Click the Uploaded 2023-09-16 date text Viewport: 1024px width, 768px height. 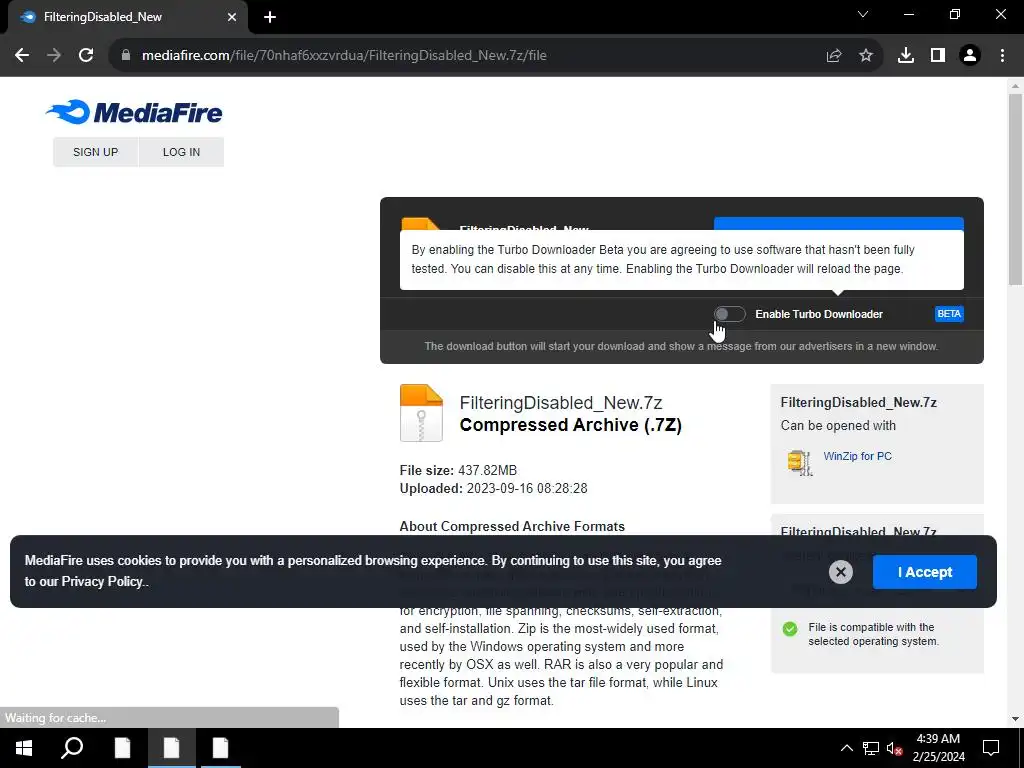tap(494, 488)
